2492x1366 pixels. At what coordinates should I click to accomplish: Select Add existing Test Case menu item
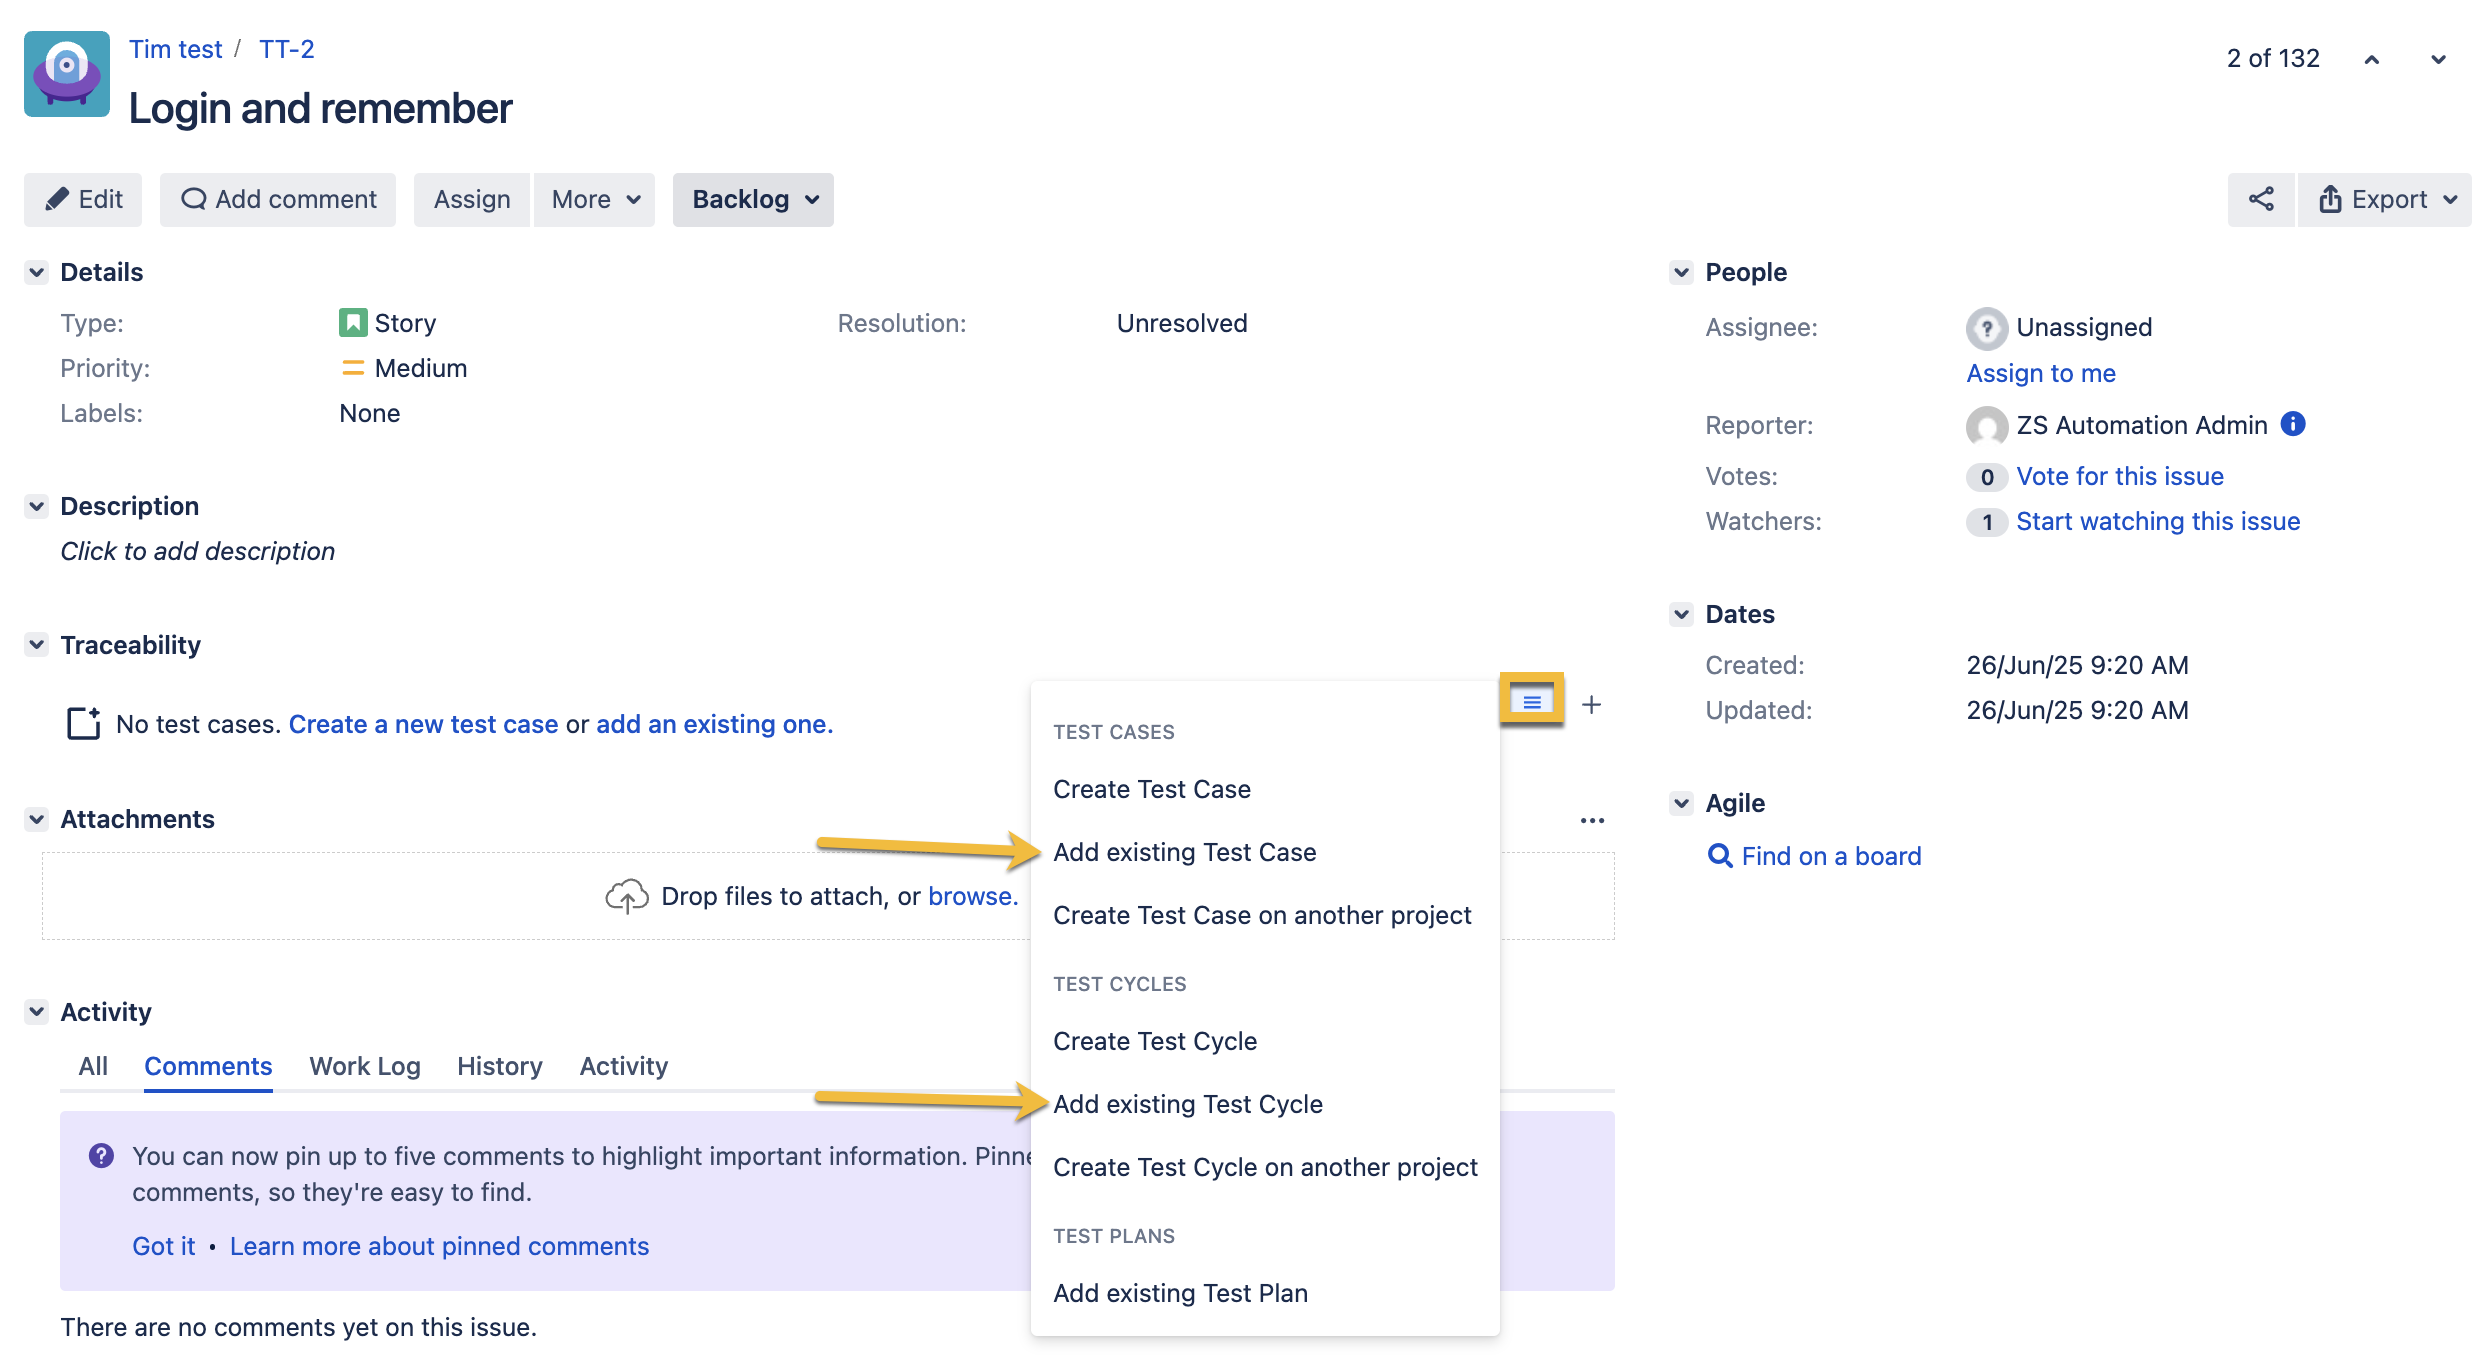tap(1184, 852)
